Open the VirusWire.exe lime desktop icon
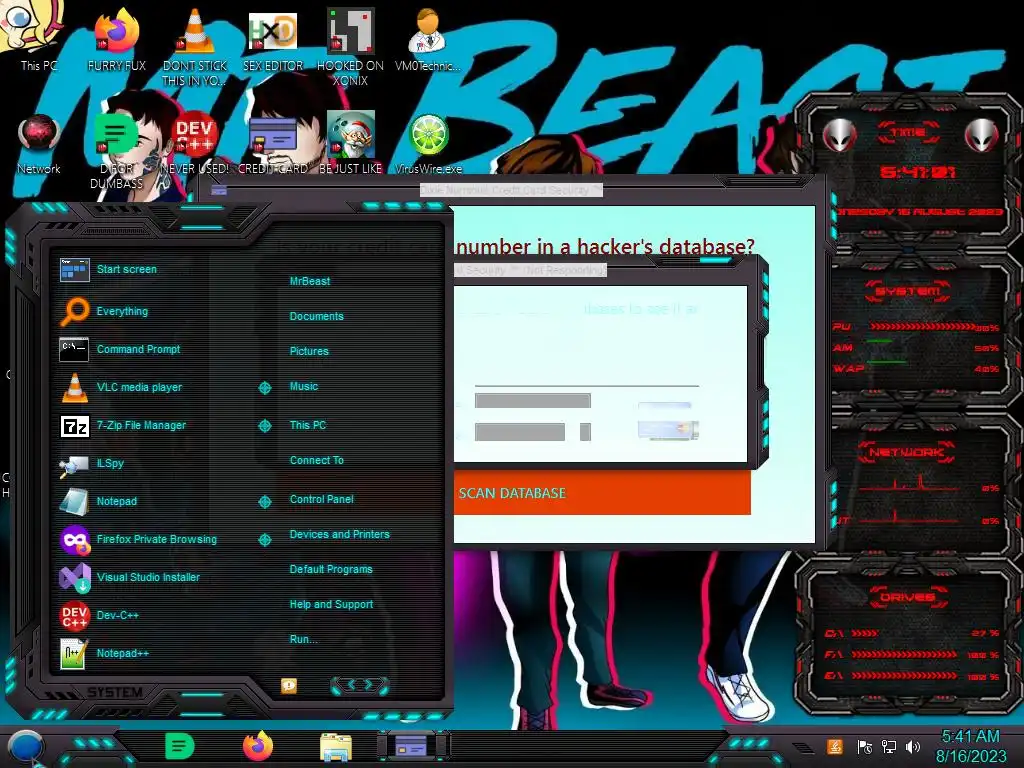1024x768 pixels. [x=428, y=144]
